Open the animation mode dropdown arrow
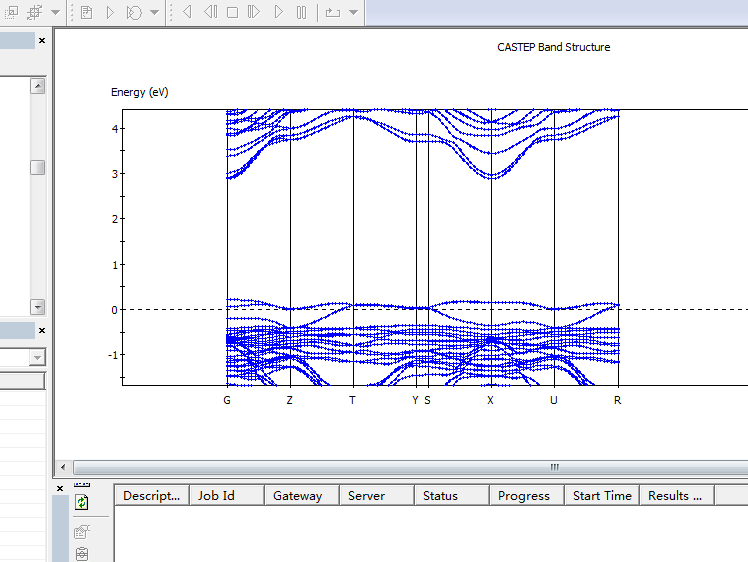Image resolution: width=748 pixels, height=562 pixels. coord(353,12)
